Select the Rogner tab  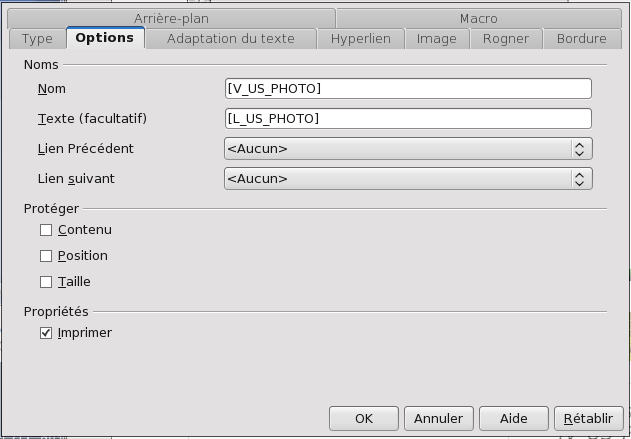506,39
